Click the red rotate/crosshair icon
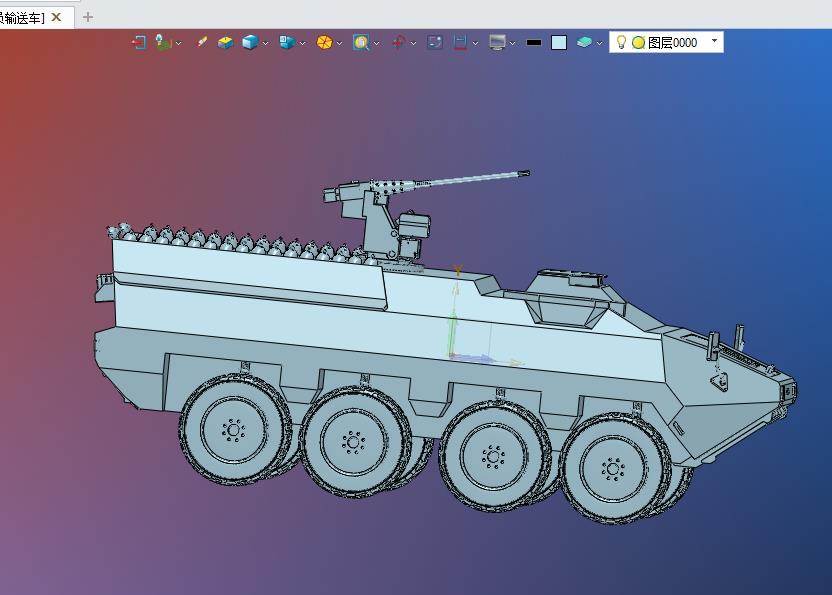Image resolution: width=832 pixels, height=595 pixels. [398, 42]
